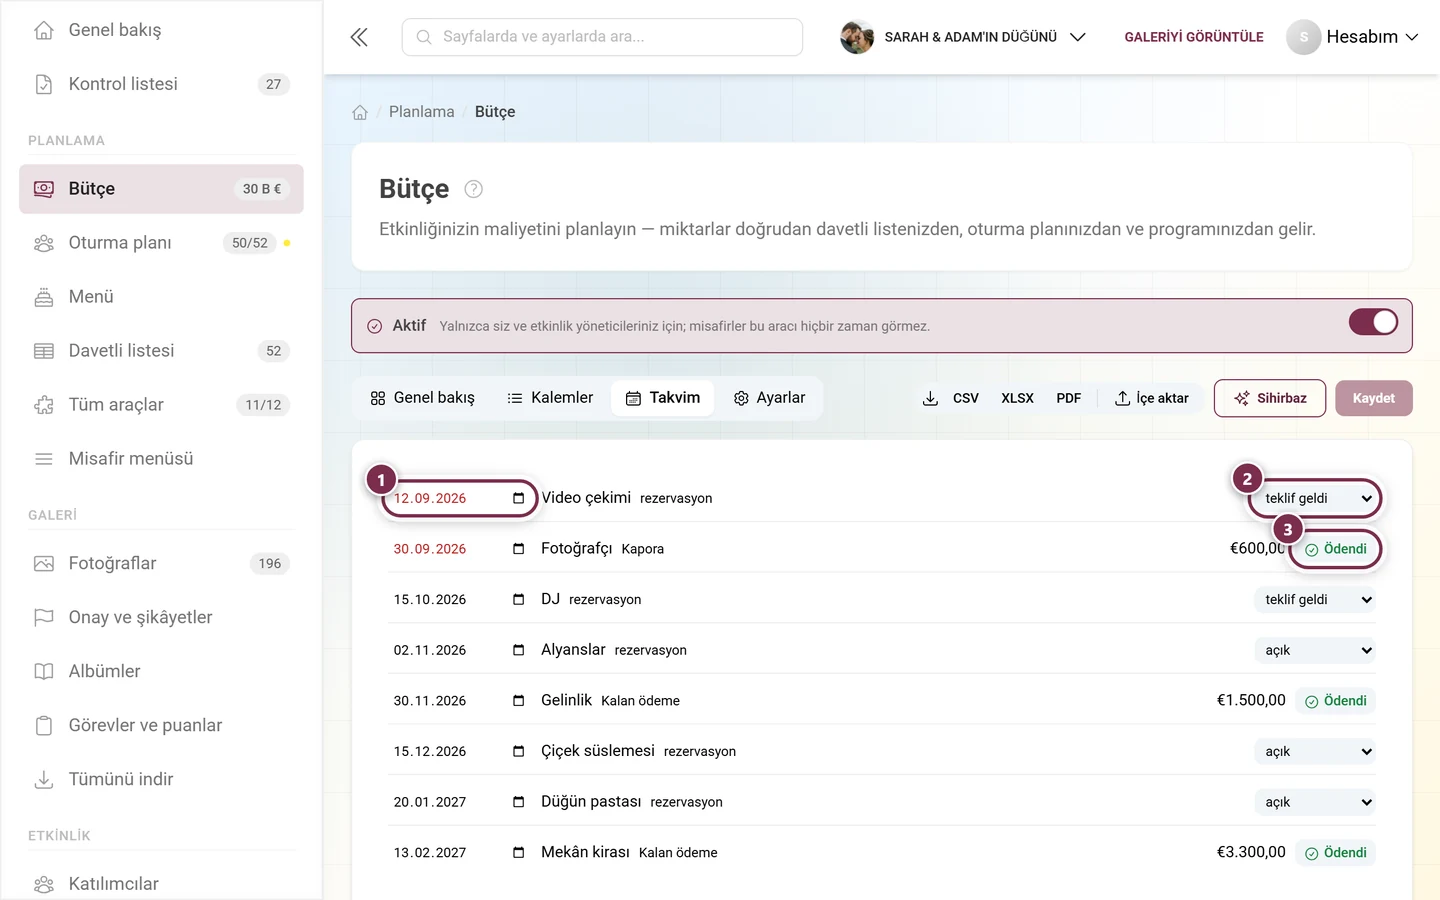Open calendar picker for 20.01.2027 date
The height and width of the screenshot is (900, 1440).
click(518, 802)
